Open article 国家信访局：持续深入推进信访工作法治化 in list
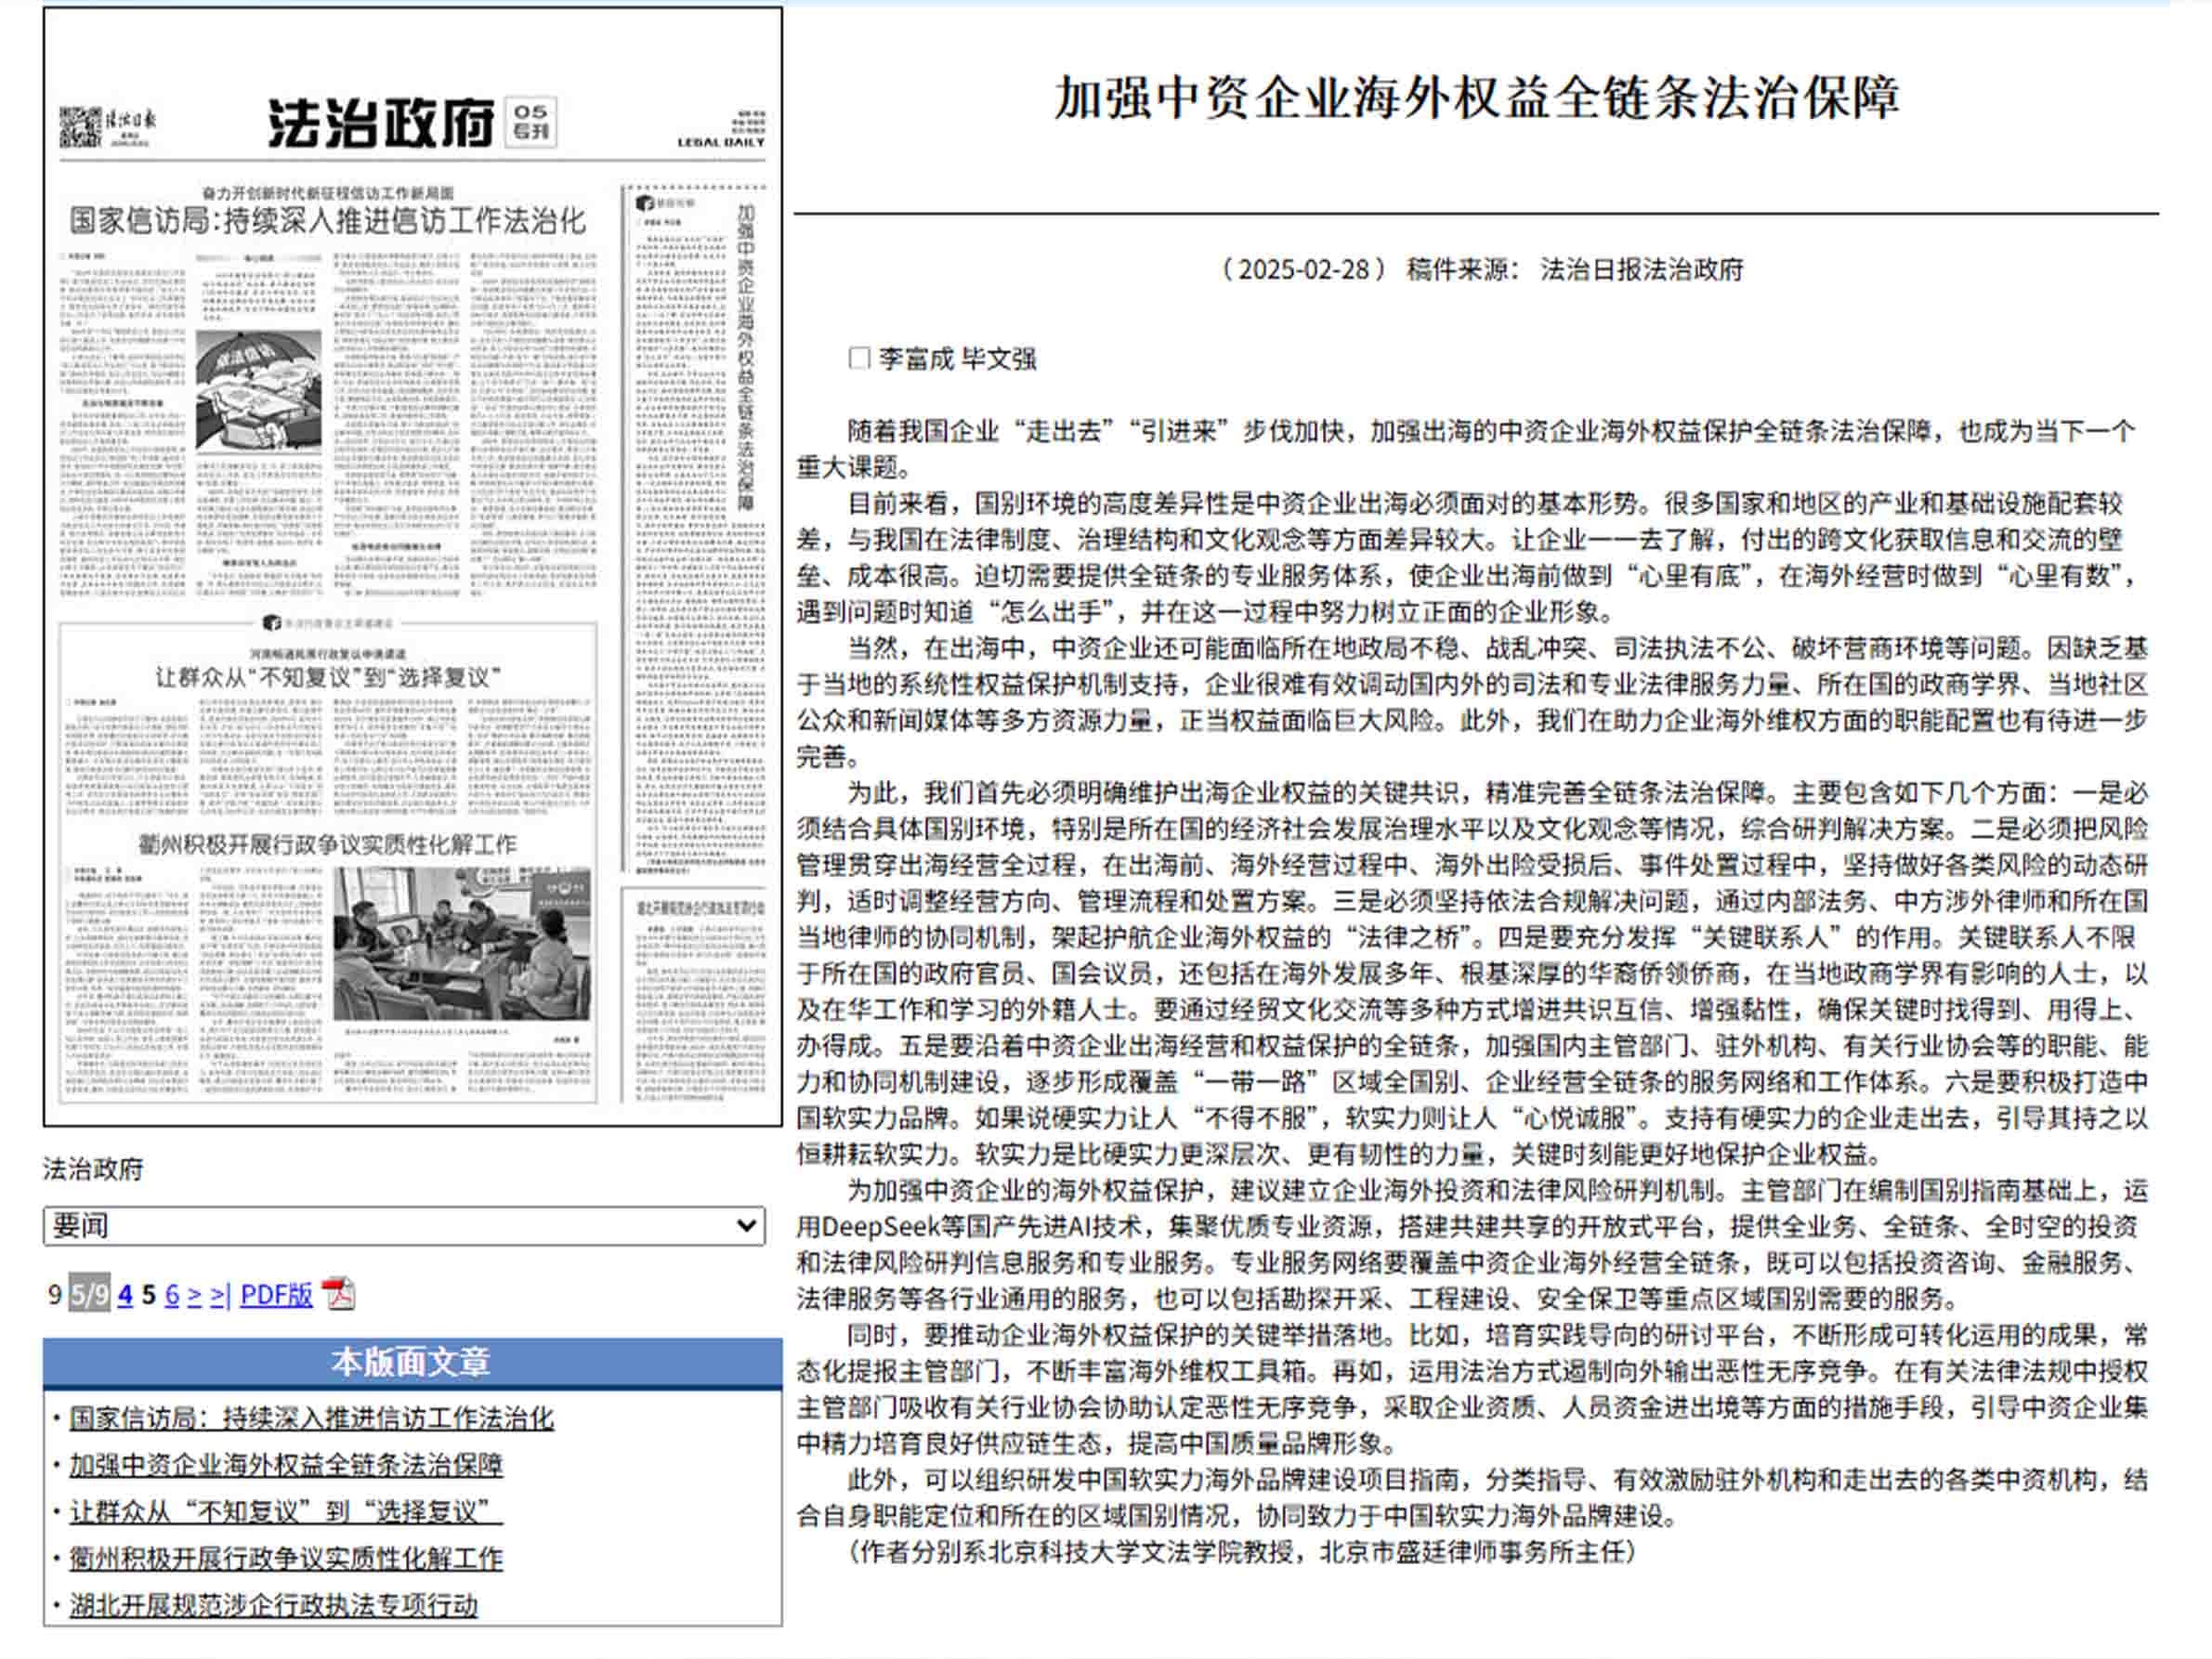Screen dimensions: 2212x1659 pos(311,1418)
